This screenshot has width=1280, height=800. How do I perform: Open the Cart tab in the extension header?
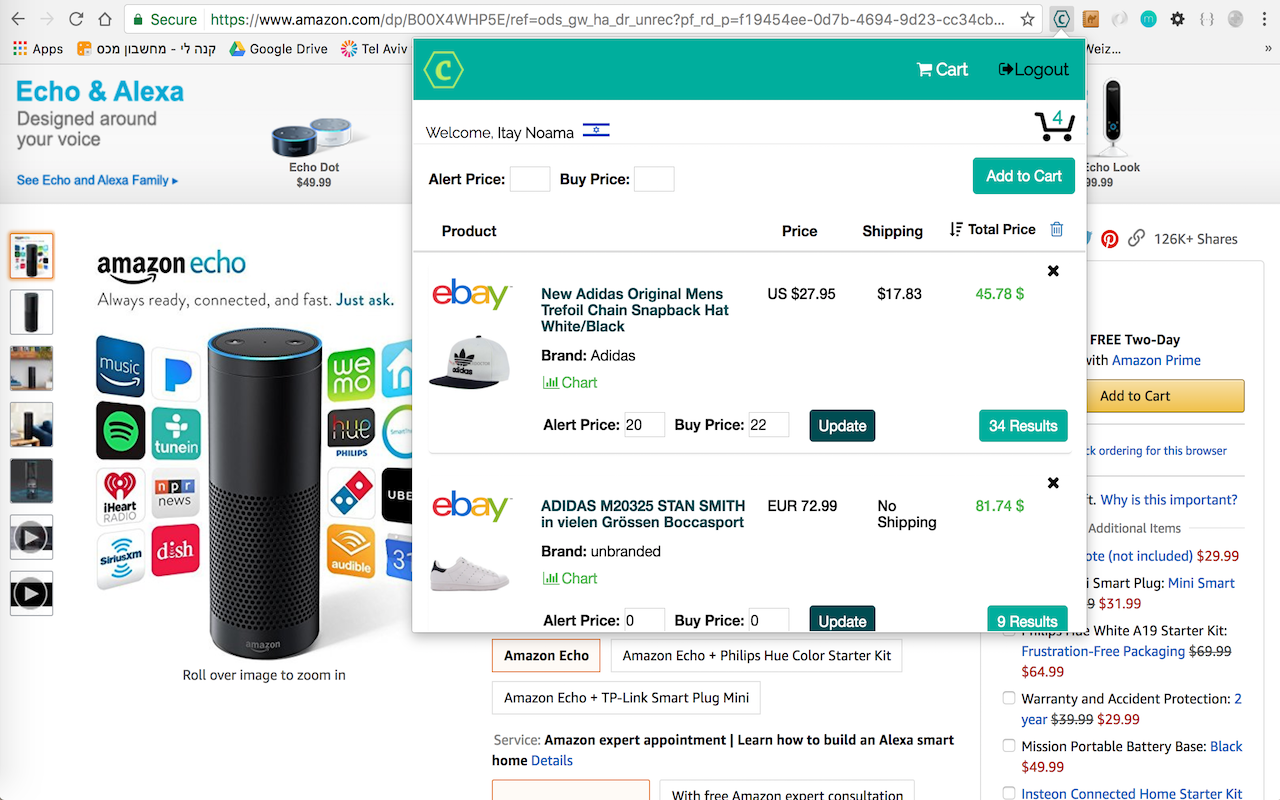pos(942,69)
